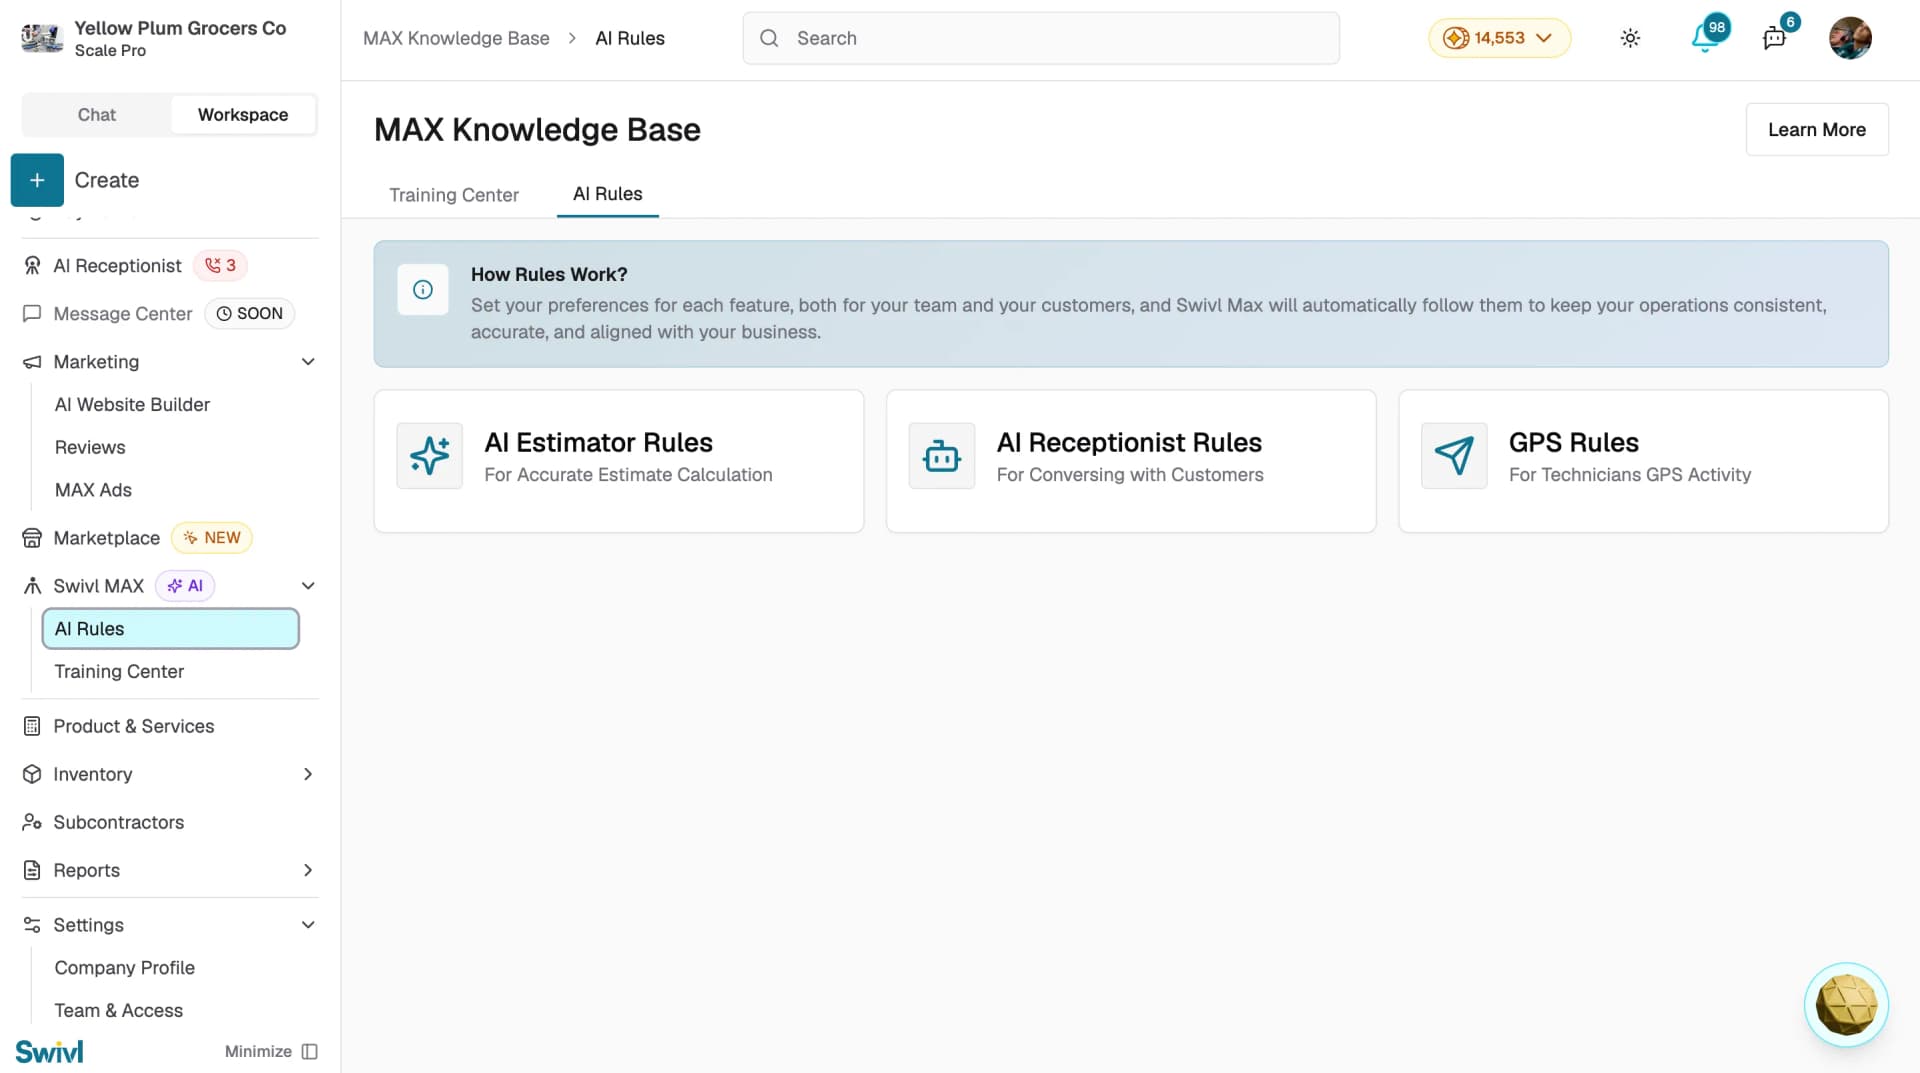Collapse the Marketing section chevron
The height and width of the screenshot is (1073, 1920).
click(308, 362)
